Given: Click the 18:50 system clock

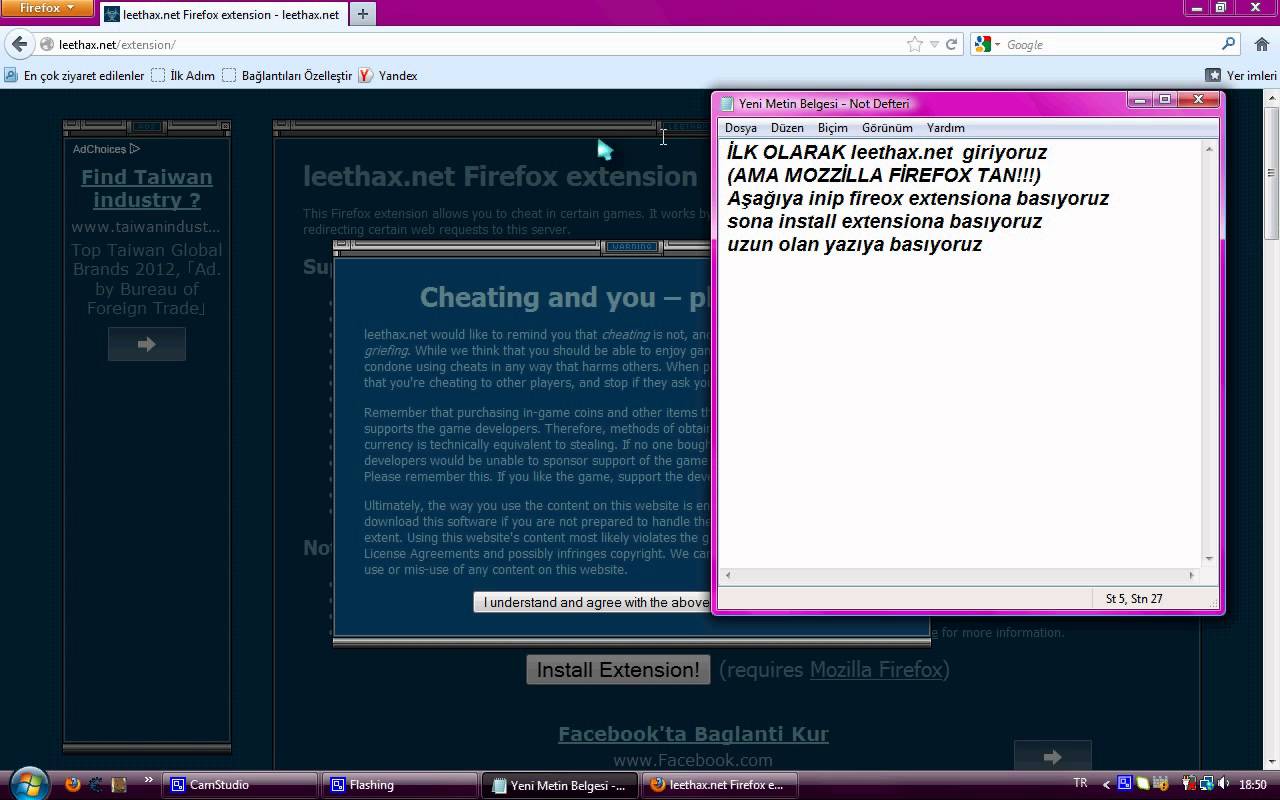Looking at the screenshot, I should point(1253,785).
